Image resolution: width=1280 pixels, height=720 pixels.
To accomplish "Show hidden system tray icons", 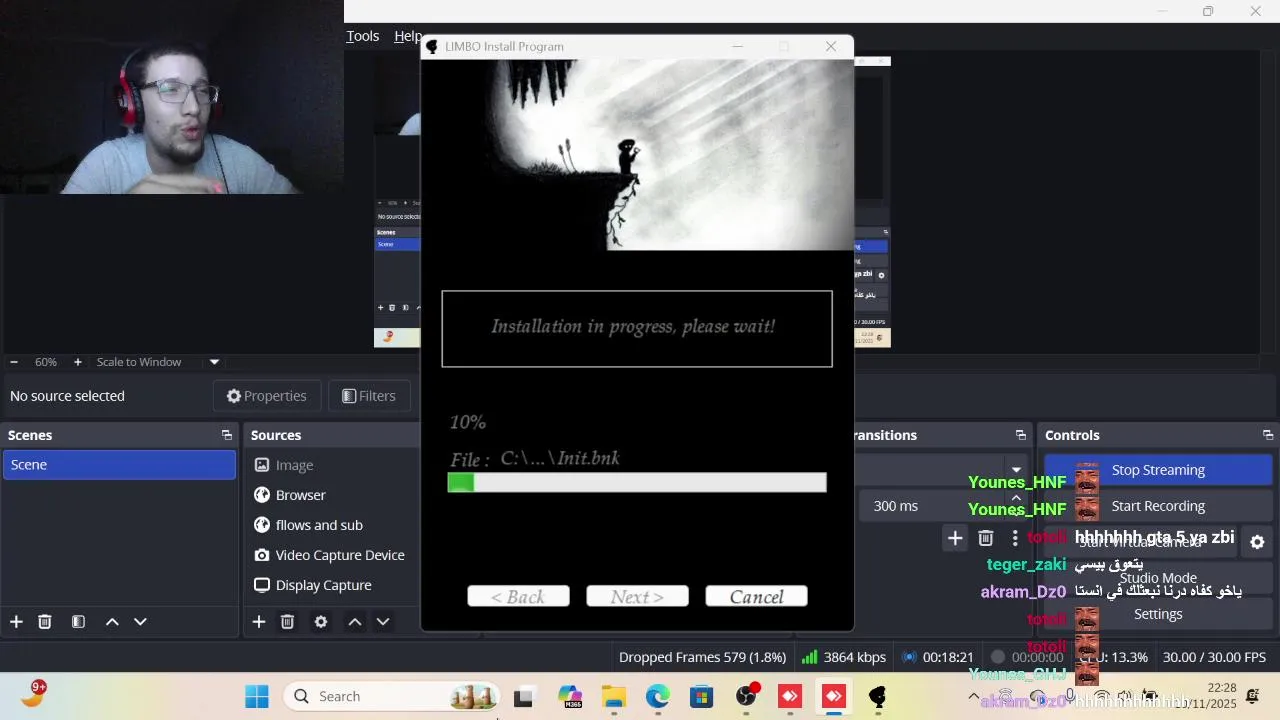I will [x=974, y=696].
